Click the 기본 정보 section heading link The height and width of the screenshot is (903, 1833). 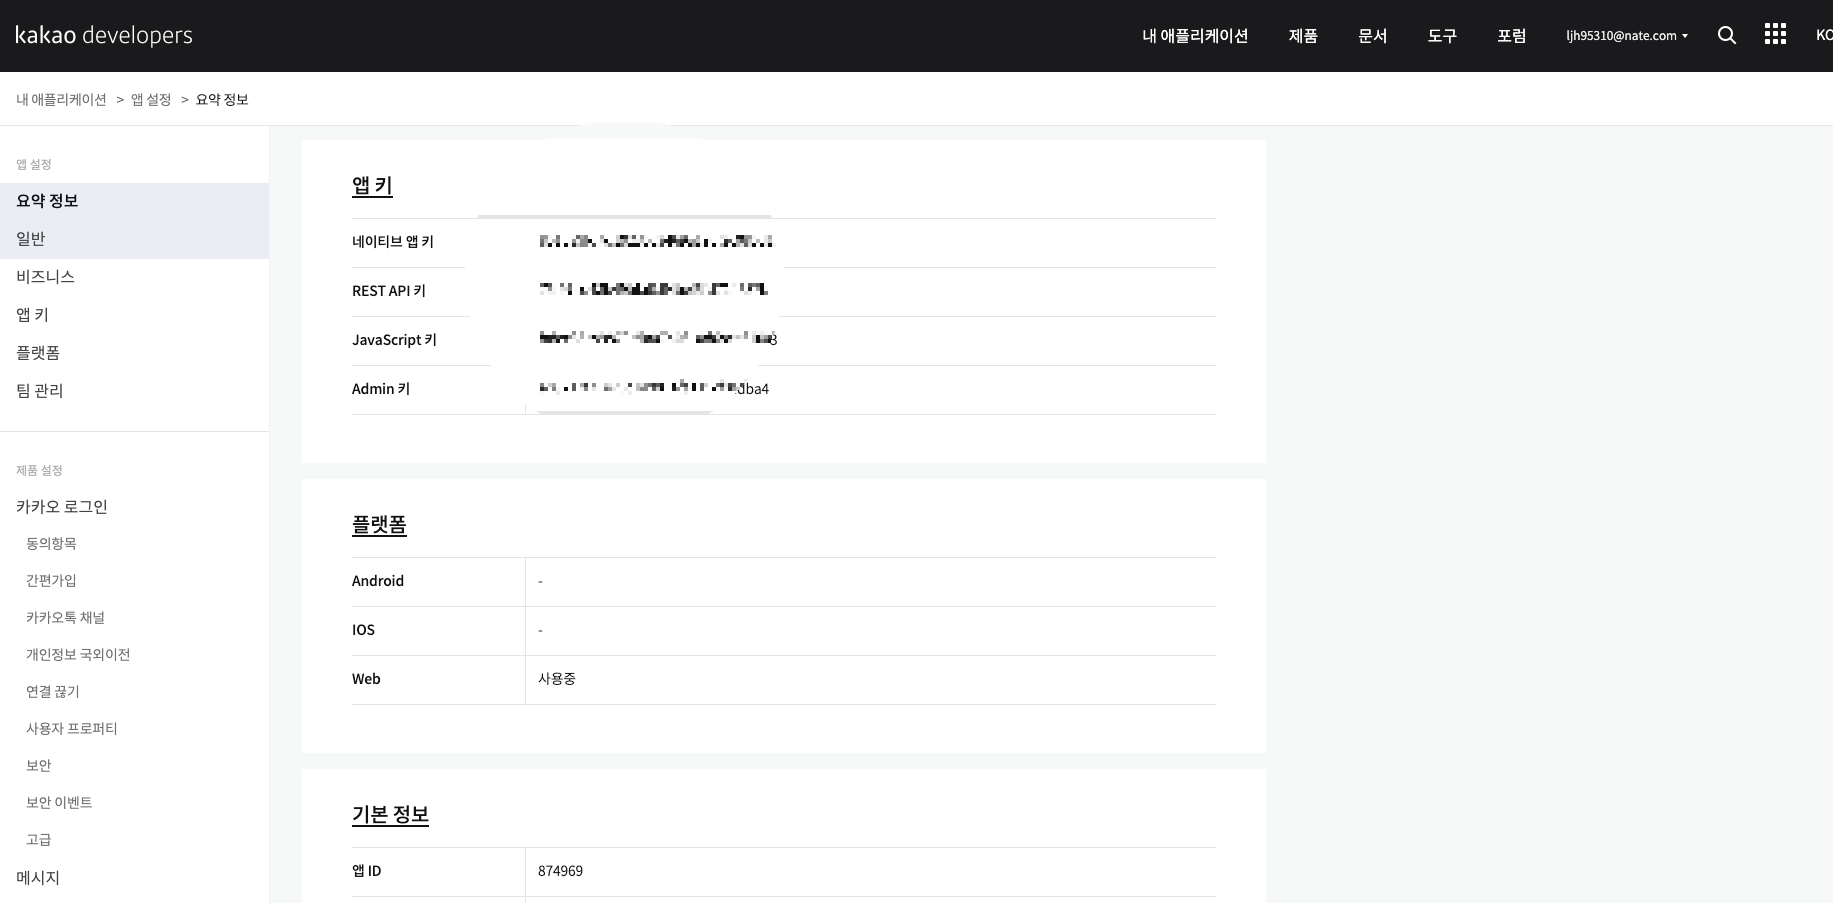click(x=390, y=815)
